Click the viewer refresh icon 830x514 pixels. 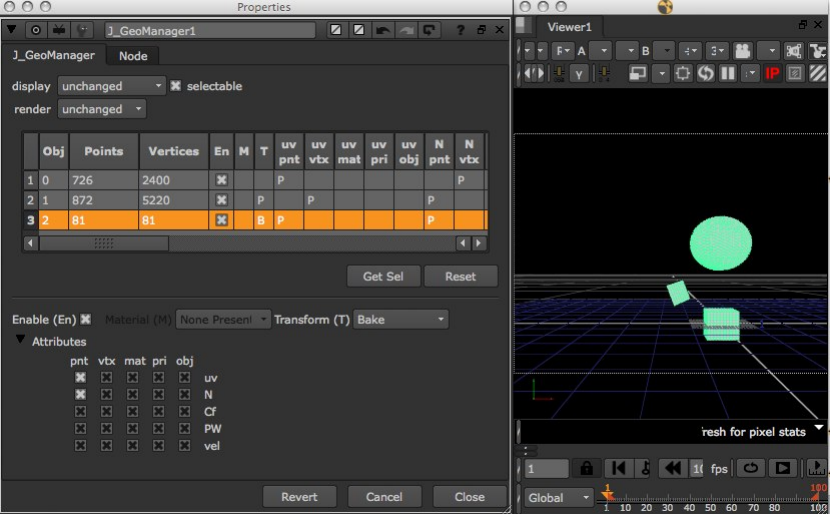(x=705, y=73)
